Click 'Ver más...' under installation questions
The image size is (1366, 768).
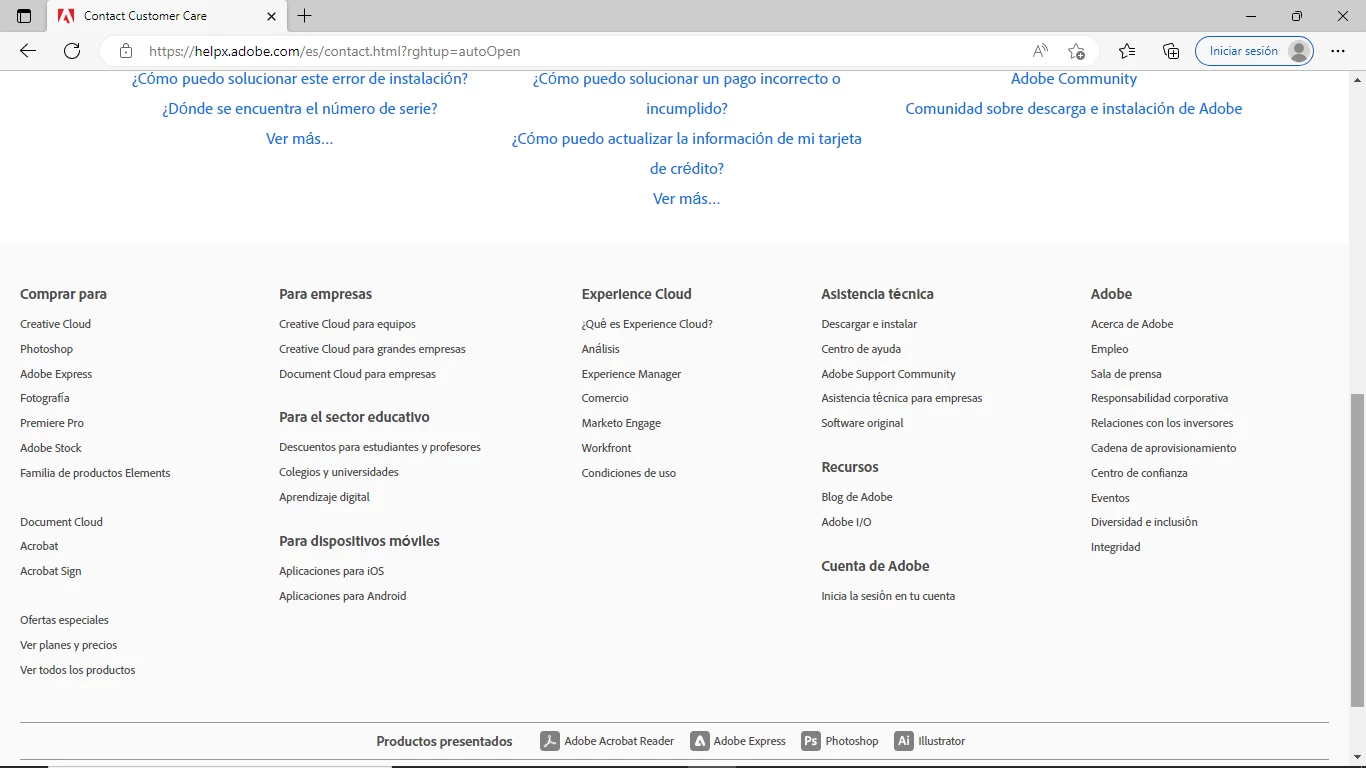(300, 139)
